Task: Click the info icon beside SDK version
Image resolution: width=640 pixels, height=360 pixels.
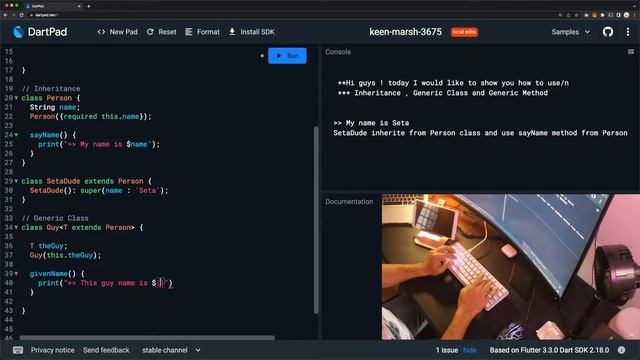Action: pyautogui.click(x=621, y=350)
